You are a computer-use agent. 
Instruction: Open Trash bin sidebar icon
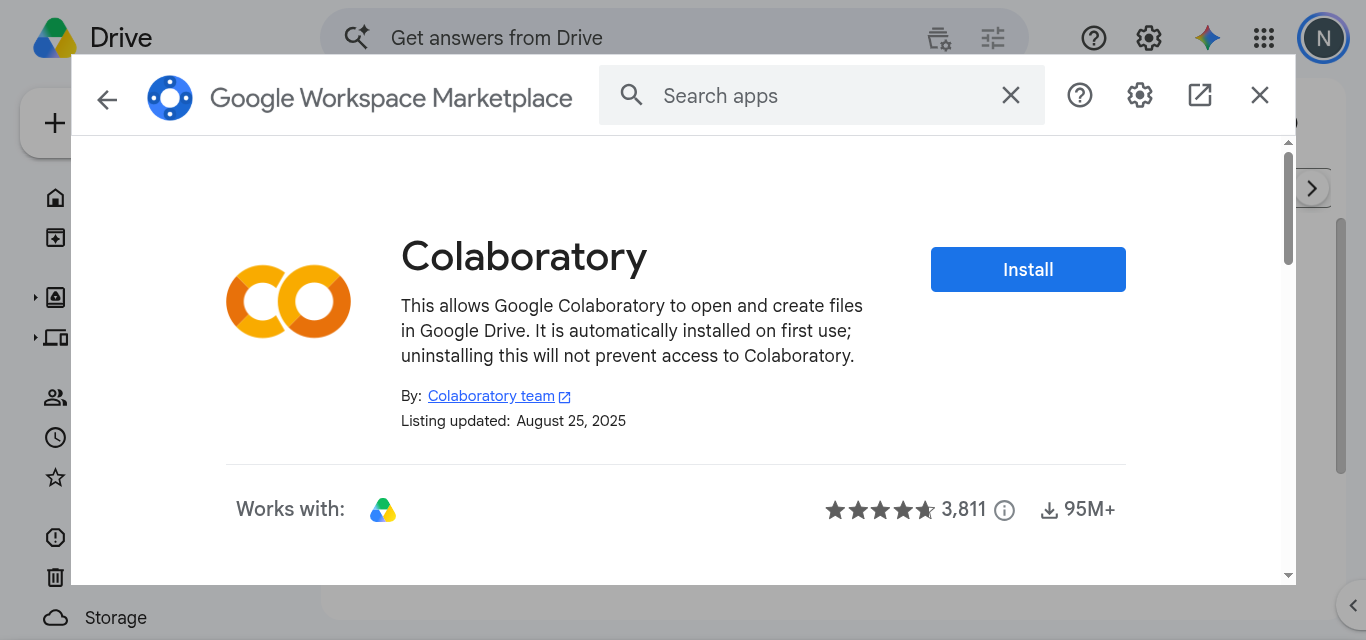[56, 577]
